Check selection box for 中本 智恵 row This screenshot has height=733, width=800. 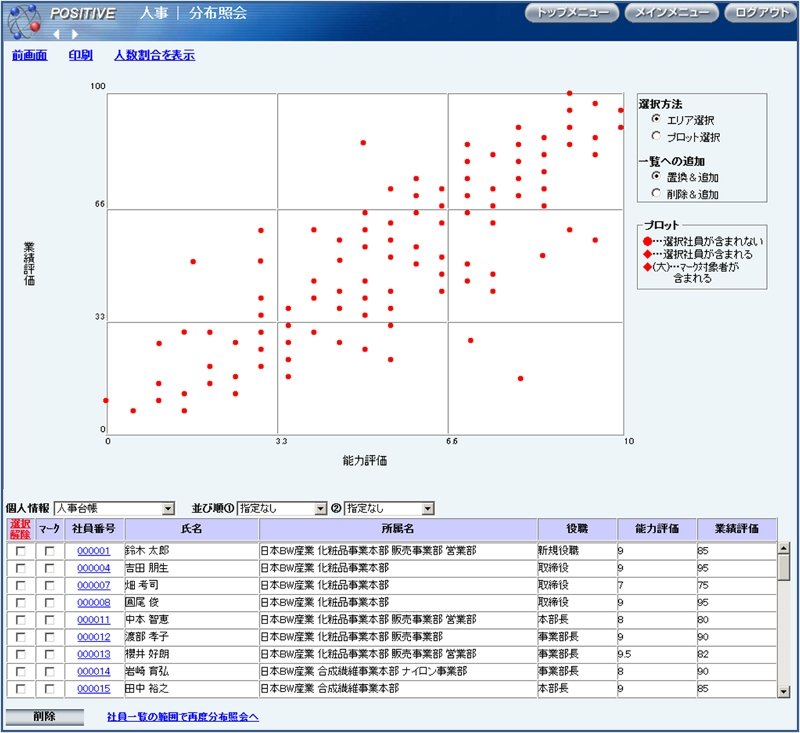[x=21, y=620]
